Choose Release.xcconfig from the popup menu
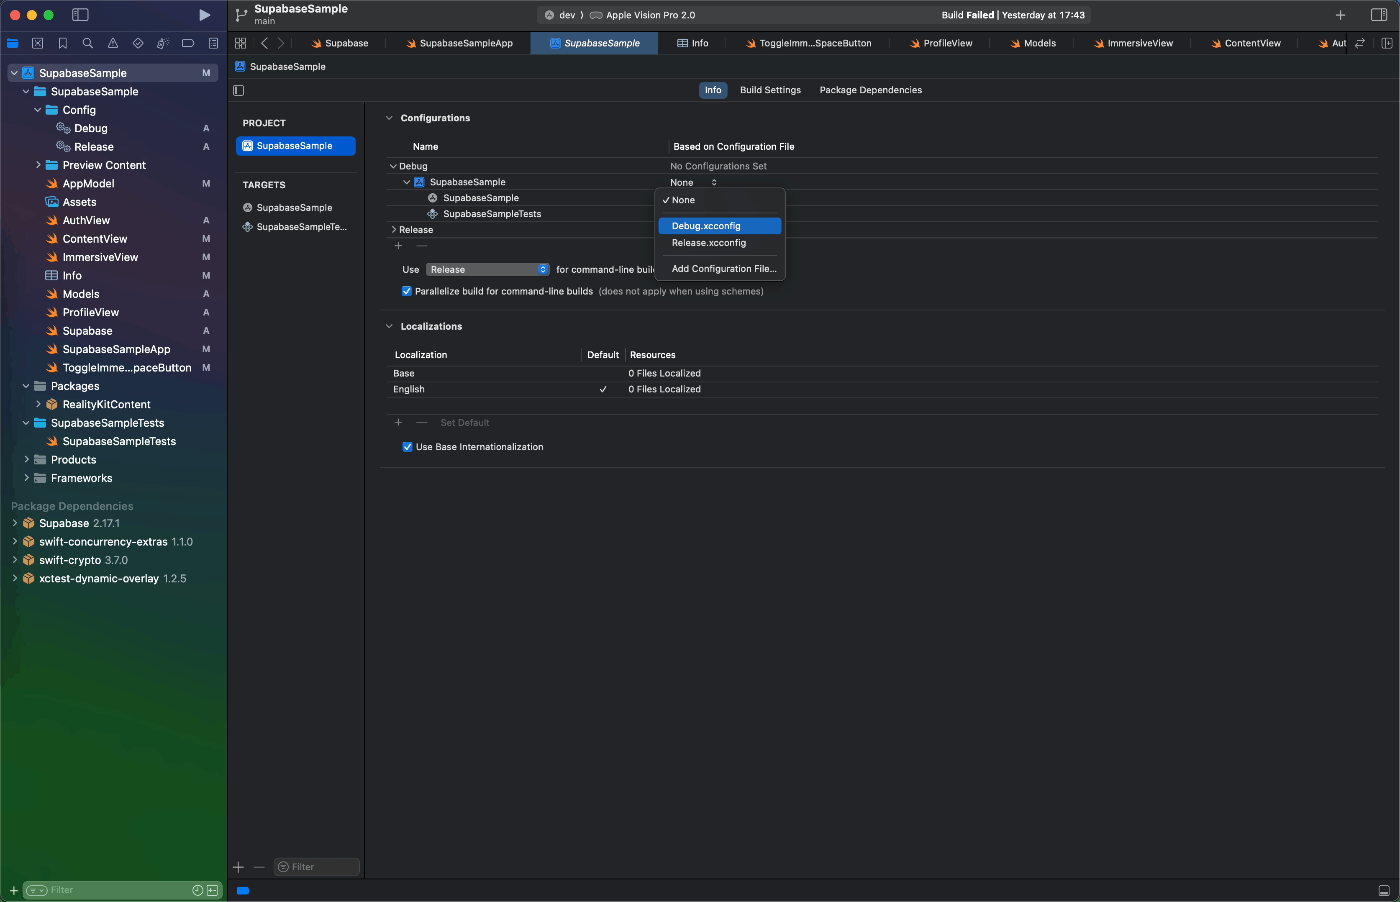 pyautogui.click(x=720, y=243)
